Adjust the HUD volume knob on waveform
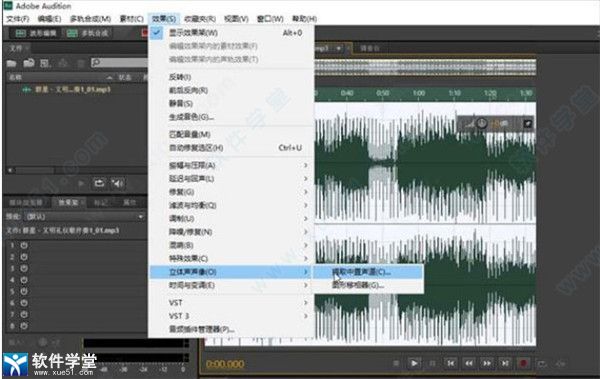Viewport: 600px width, 379px height. (x=481, y=123)
